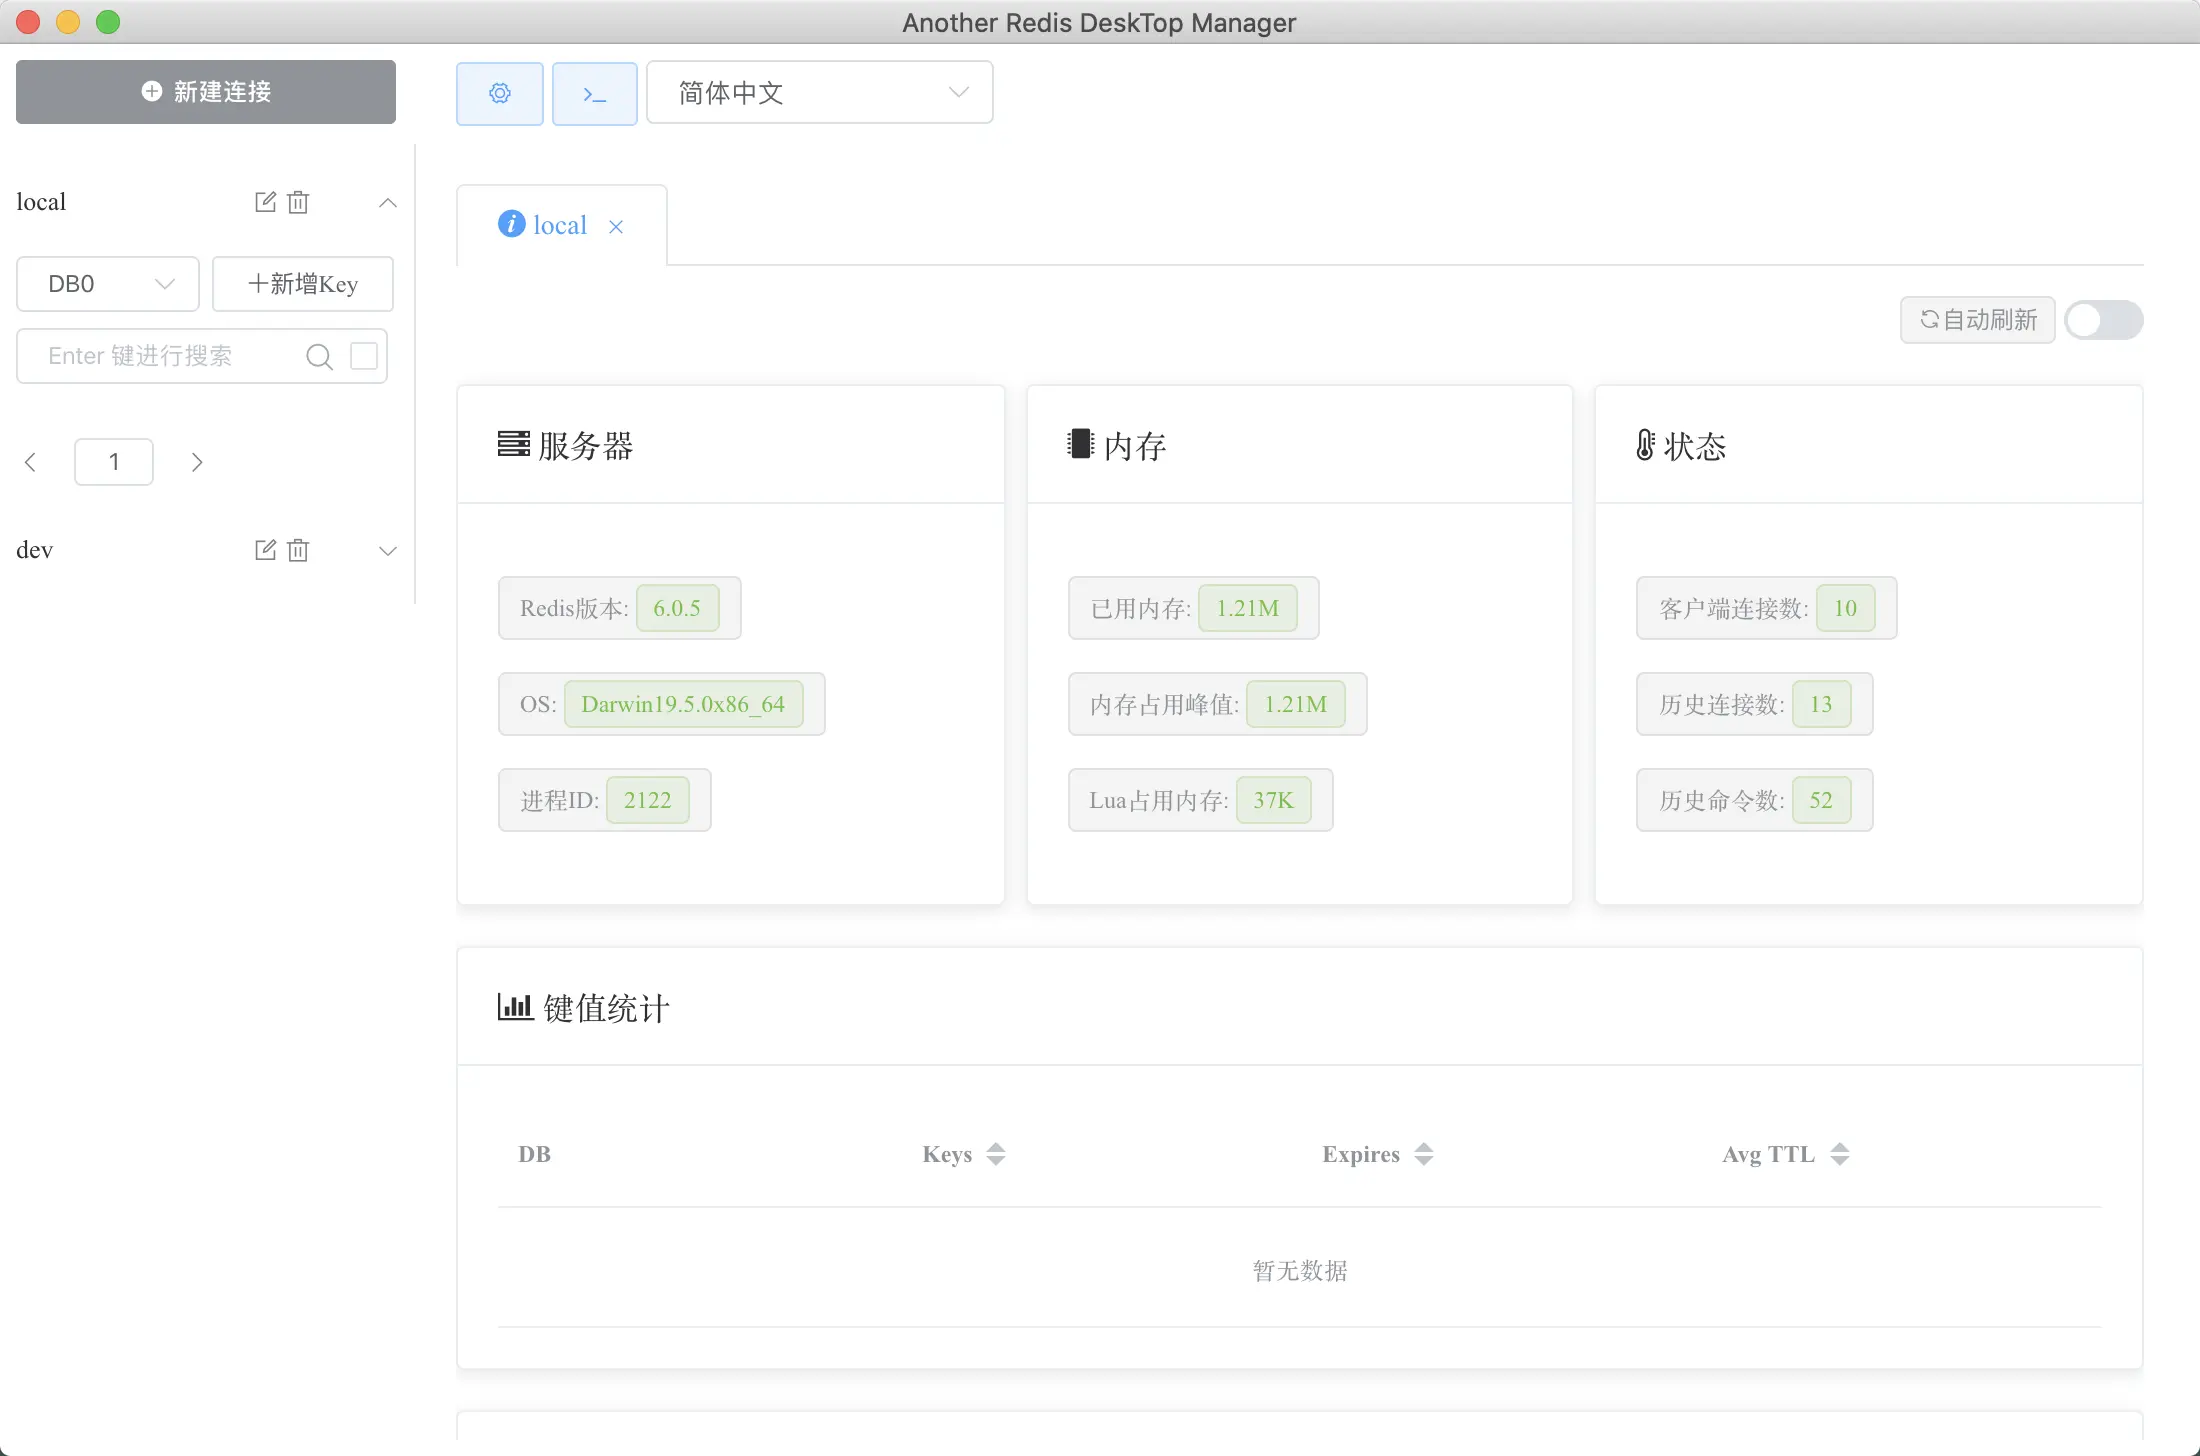Collapse the local connection

[x=388, y=202]
